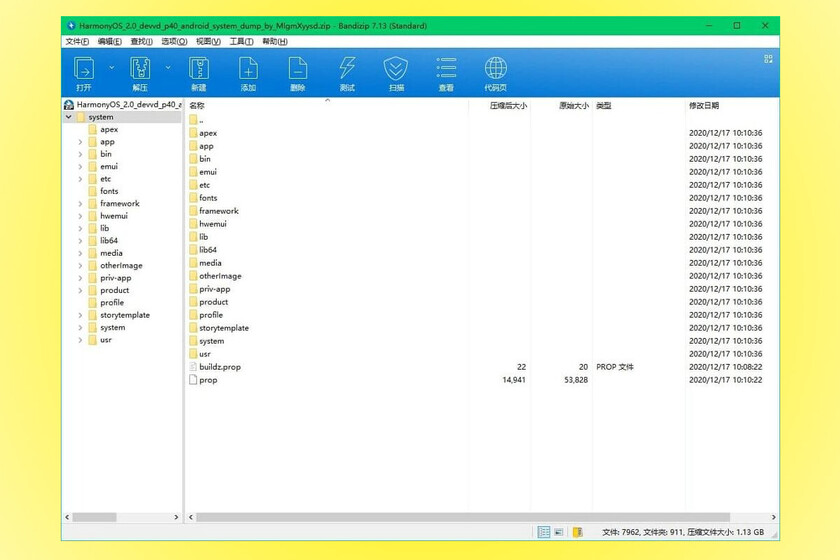Click the Add files (添加) icon
Screen dimensions: 840x560
coord(248,69)
